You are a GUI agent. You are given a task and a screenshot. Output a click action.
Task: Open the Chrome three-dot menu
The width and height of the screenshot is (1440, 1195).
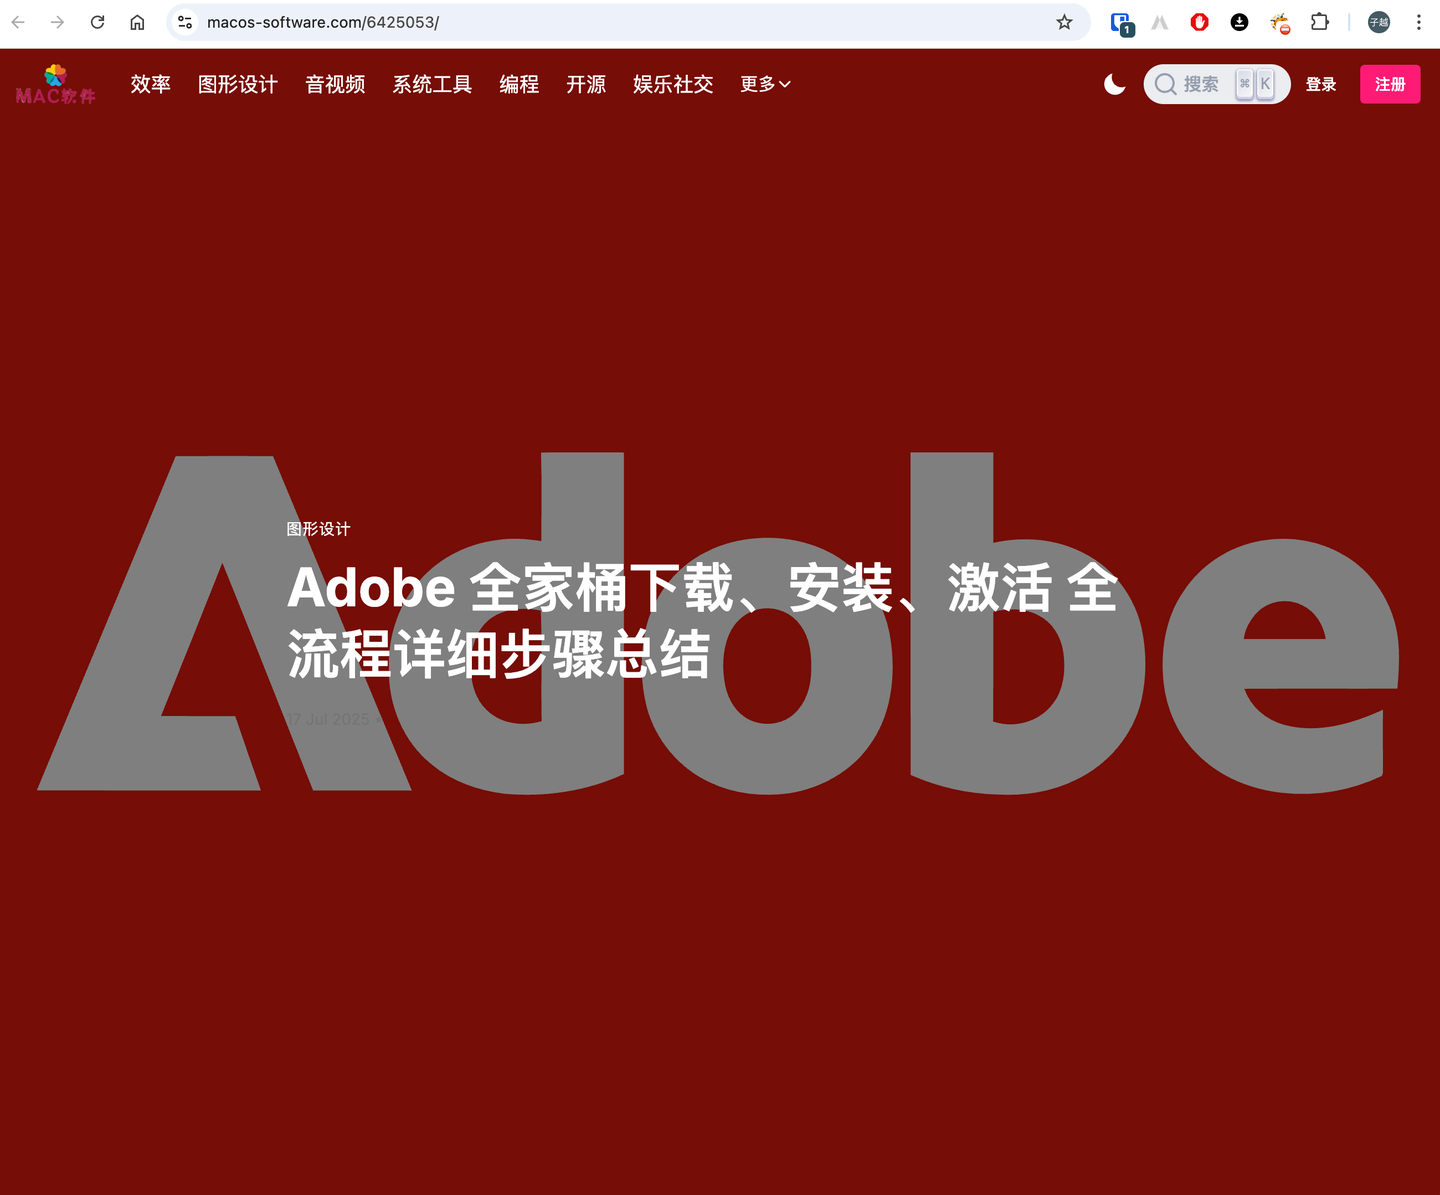click(x=1419, y=22)
